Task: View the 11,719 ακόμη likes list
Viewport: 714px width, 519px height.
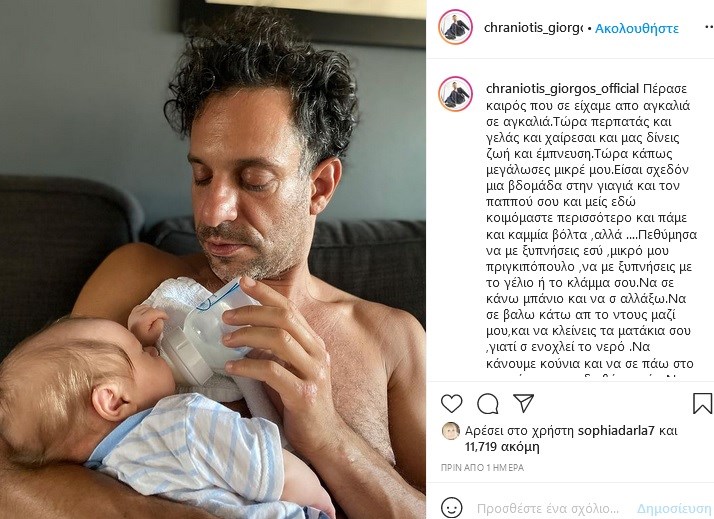Action: 502,447
